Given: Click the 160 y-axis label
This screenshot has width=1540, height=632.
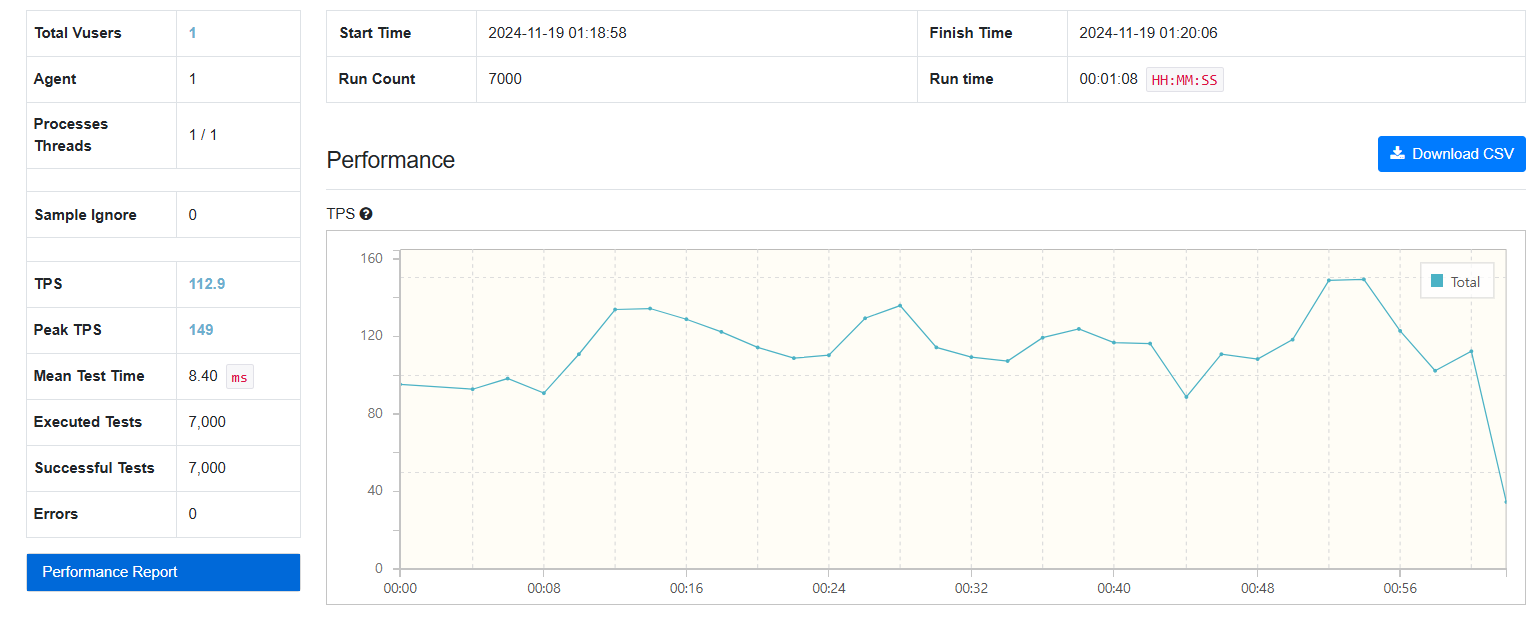Looking at the screenshot, I should (372, 258).
